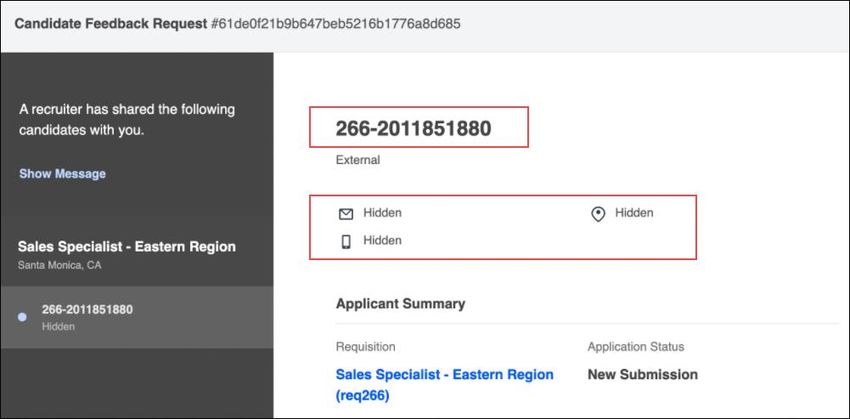This screenshot has width=850, height=419.
Task: Click the location pin icon
Action: point(597,215)
